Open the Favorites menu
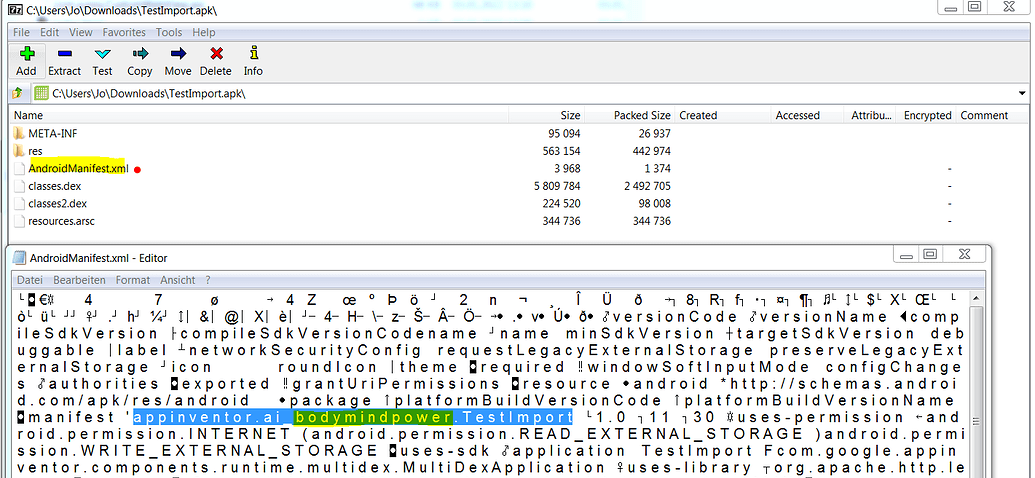 click(123, 32)
